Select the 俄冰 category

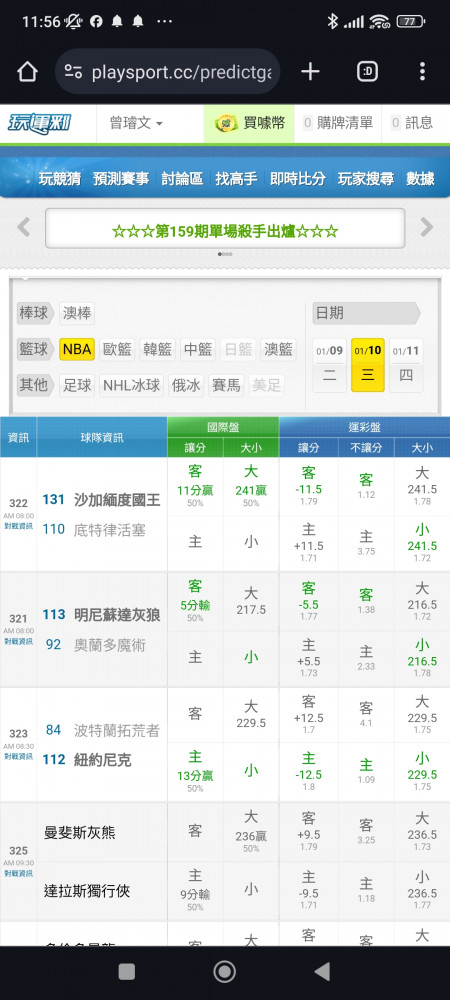coord(186,385)
